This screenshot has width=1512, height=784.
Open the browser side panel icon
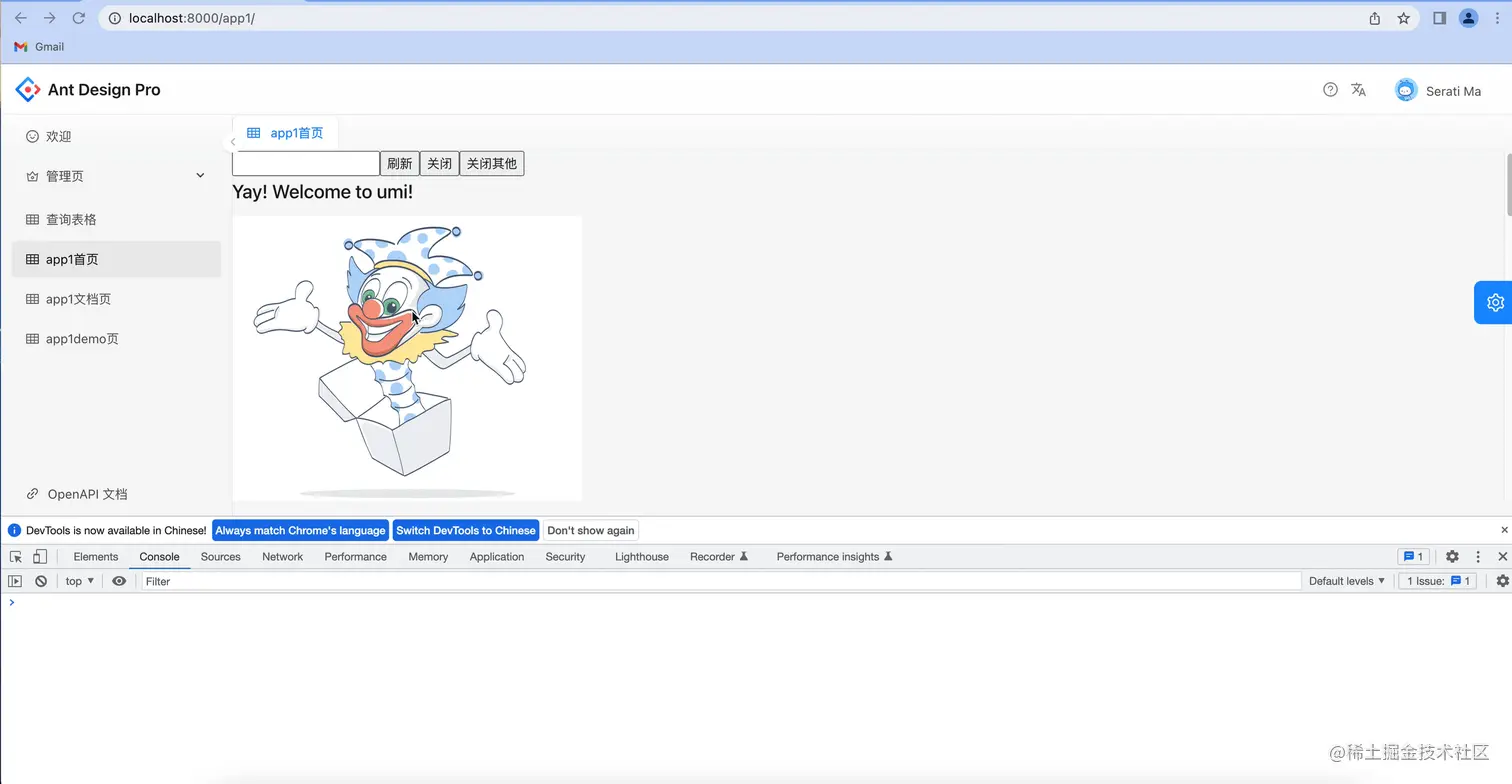pos(1440,18)
